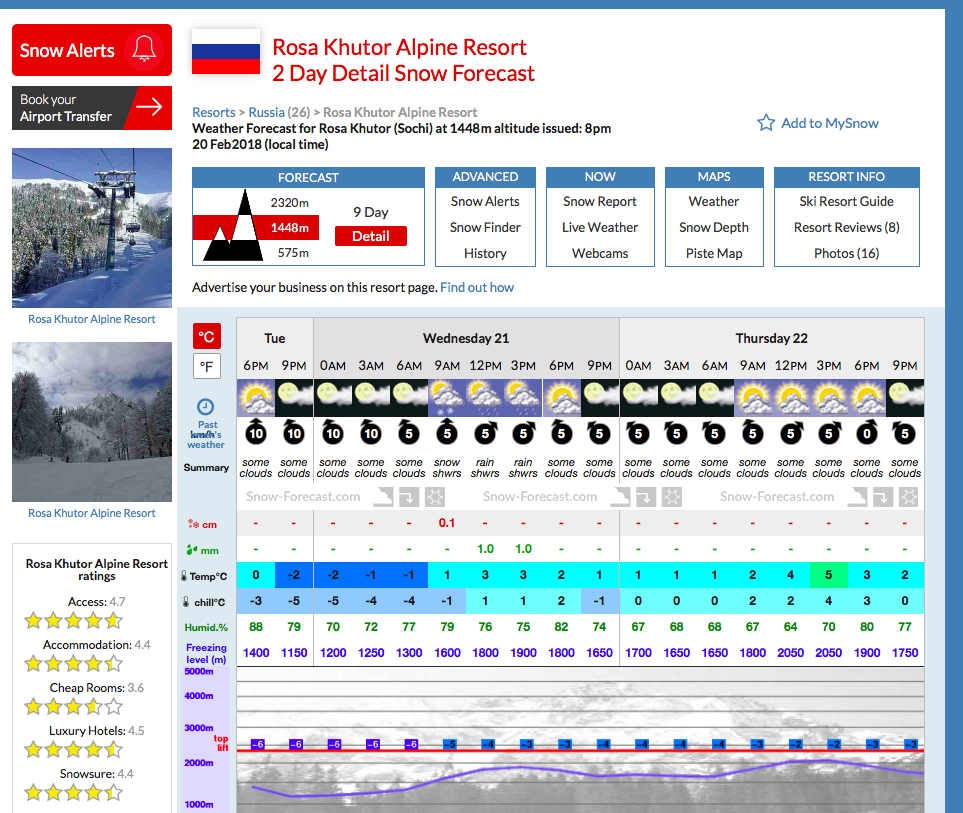Click first Rosa Khutor Alpine Resort caption link
Image resolution: width=963 pixels, height=813 pixels.
click(x=92, y=319)
